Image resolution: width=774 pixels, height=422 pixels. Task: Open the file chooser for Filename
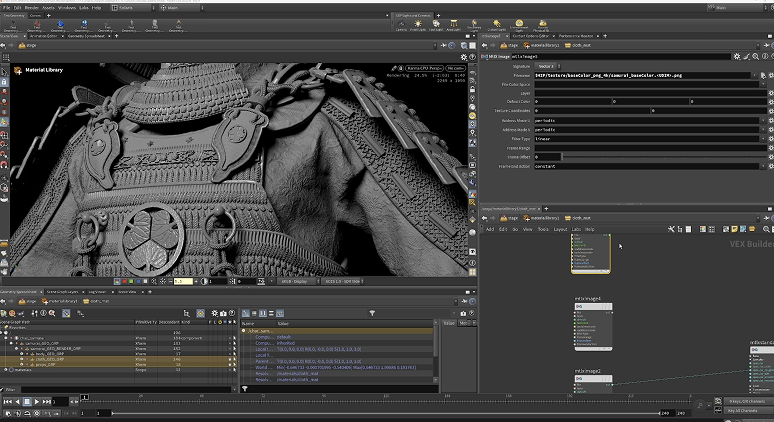761,75
